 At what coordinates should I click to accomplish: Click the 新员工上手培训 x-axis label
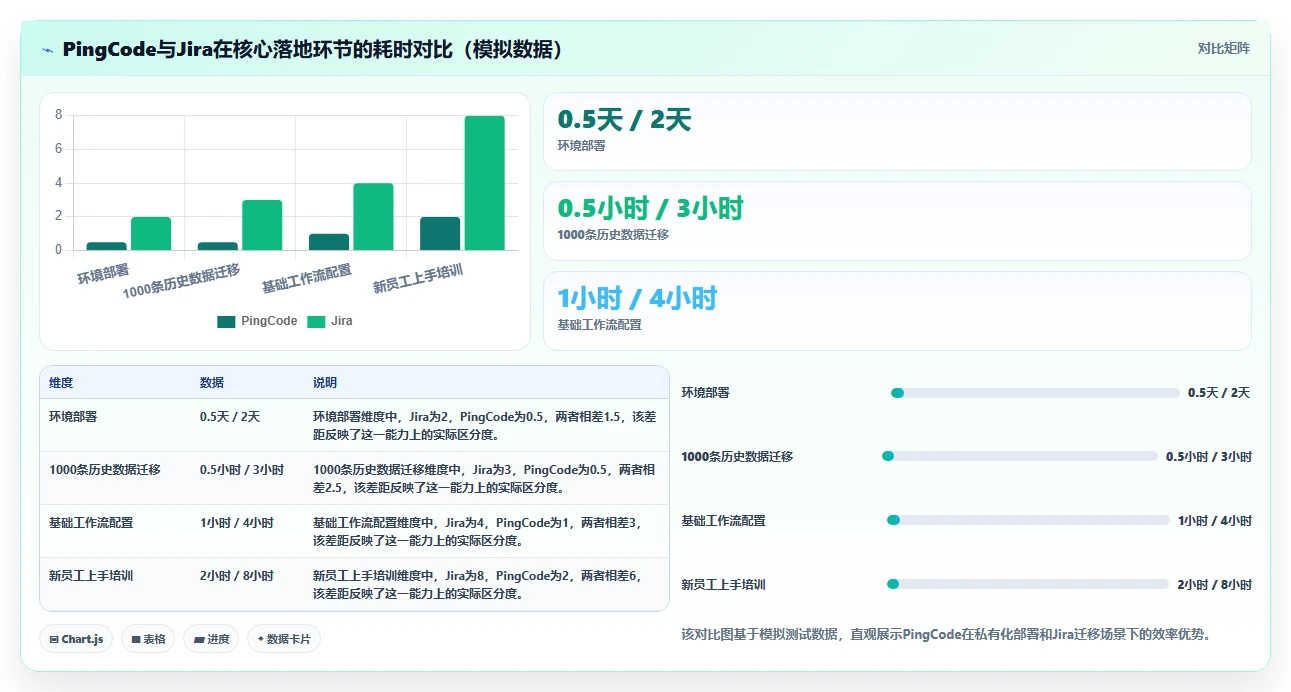[x=418, y=278]
